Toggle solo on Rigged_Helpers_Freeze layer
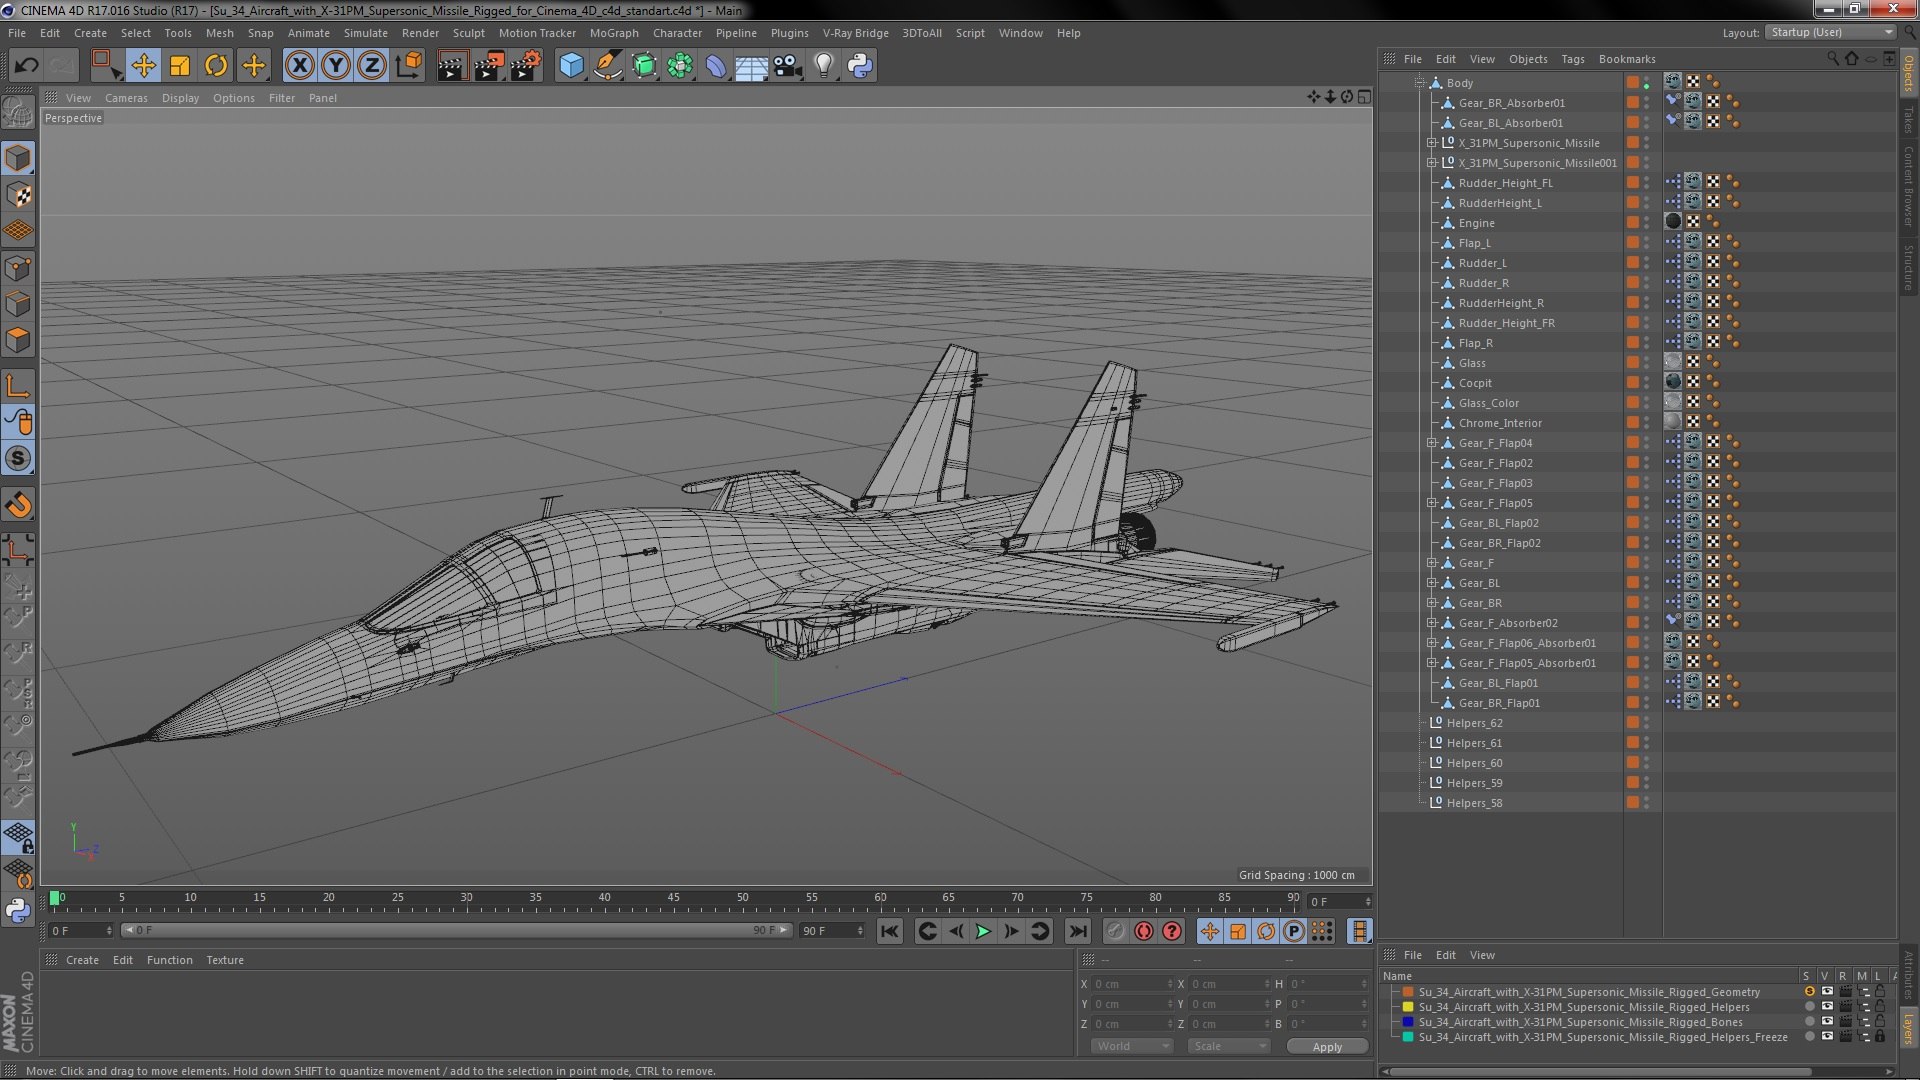Screen dimensions: 1920x1080 point(1809,1037)
